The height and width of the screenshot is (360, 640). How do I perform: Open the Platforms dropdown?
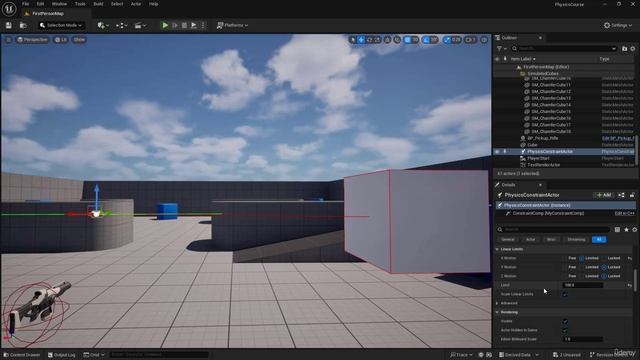232,25
